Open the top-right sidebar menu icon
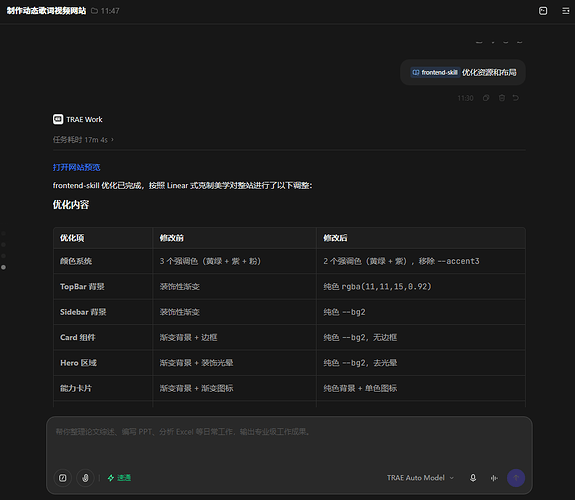This screenshot has height=500, width=575. [566, 11]
